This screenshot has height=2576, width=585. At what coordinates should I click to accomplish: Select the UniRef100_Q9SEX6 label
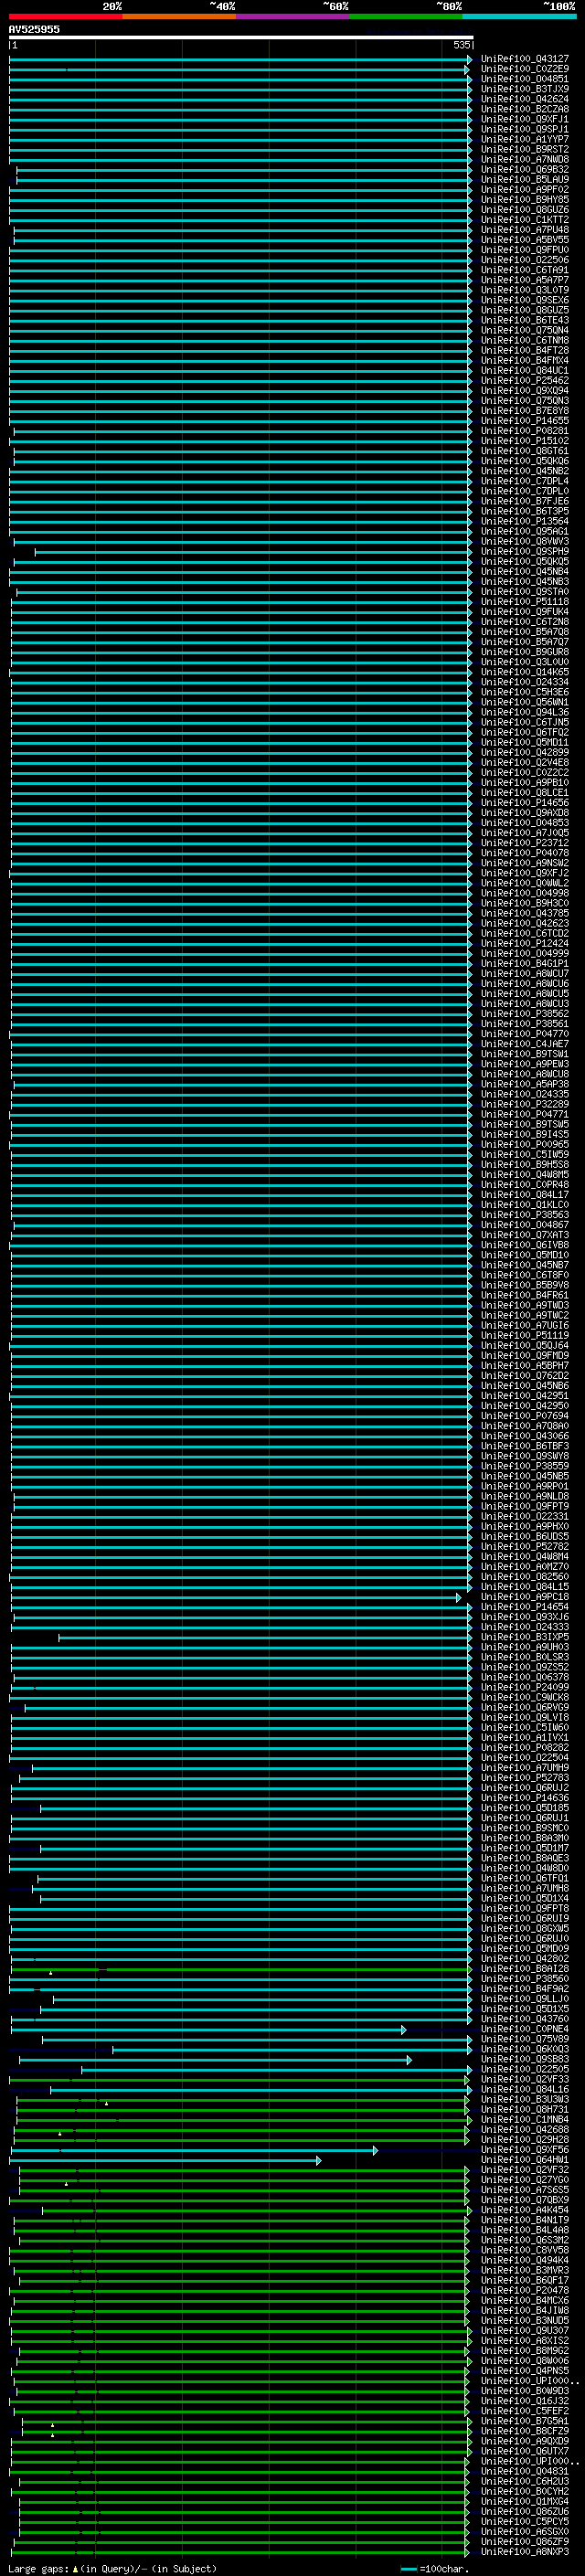click(525, 300)
